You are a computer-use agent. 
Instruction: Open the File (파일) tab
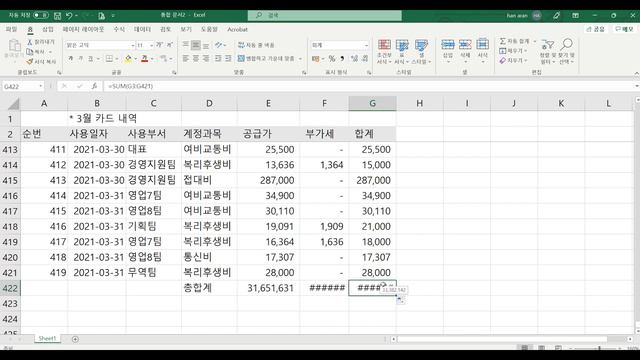click(x=11, y=29)
